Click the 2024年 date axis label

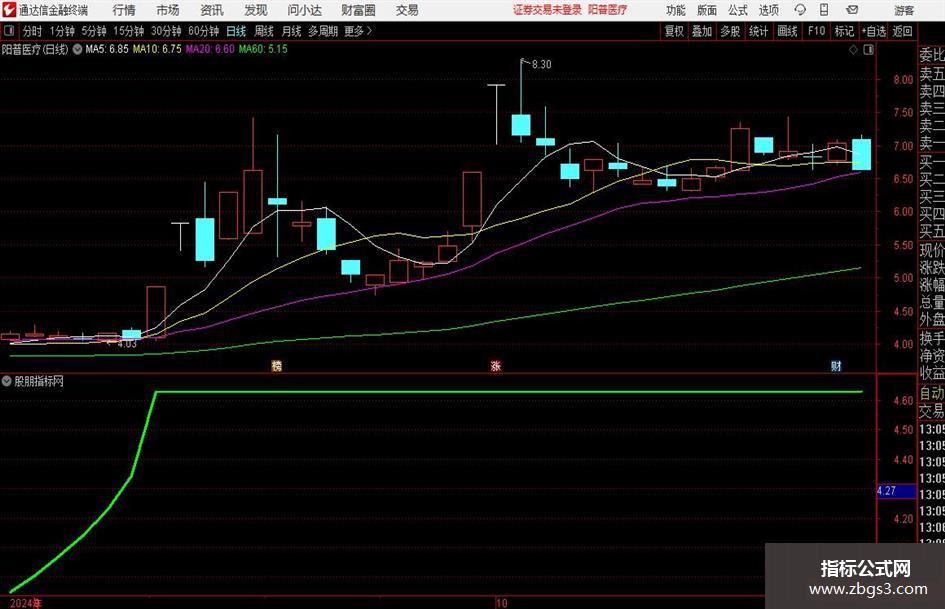coord(26,603)
